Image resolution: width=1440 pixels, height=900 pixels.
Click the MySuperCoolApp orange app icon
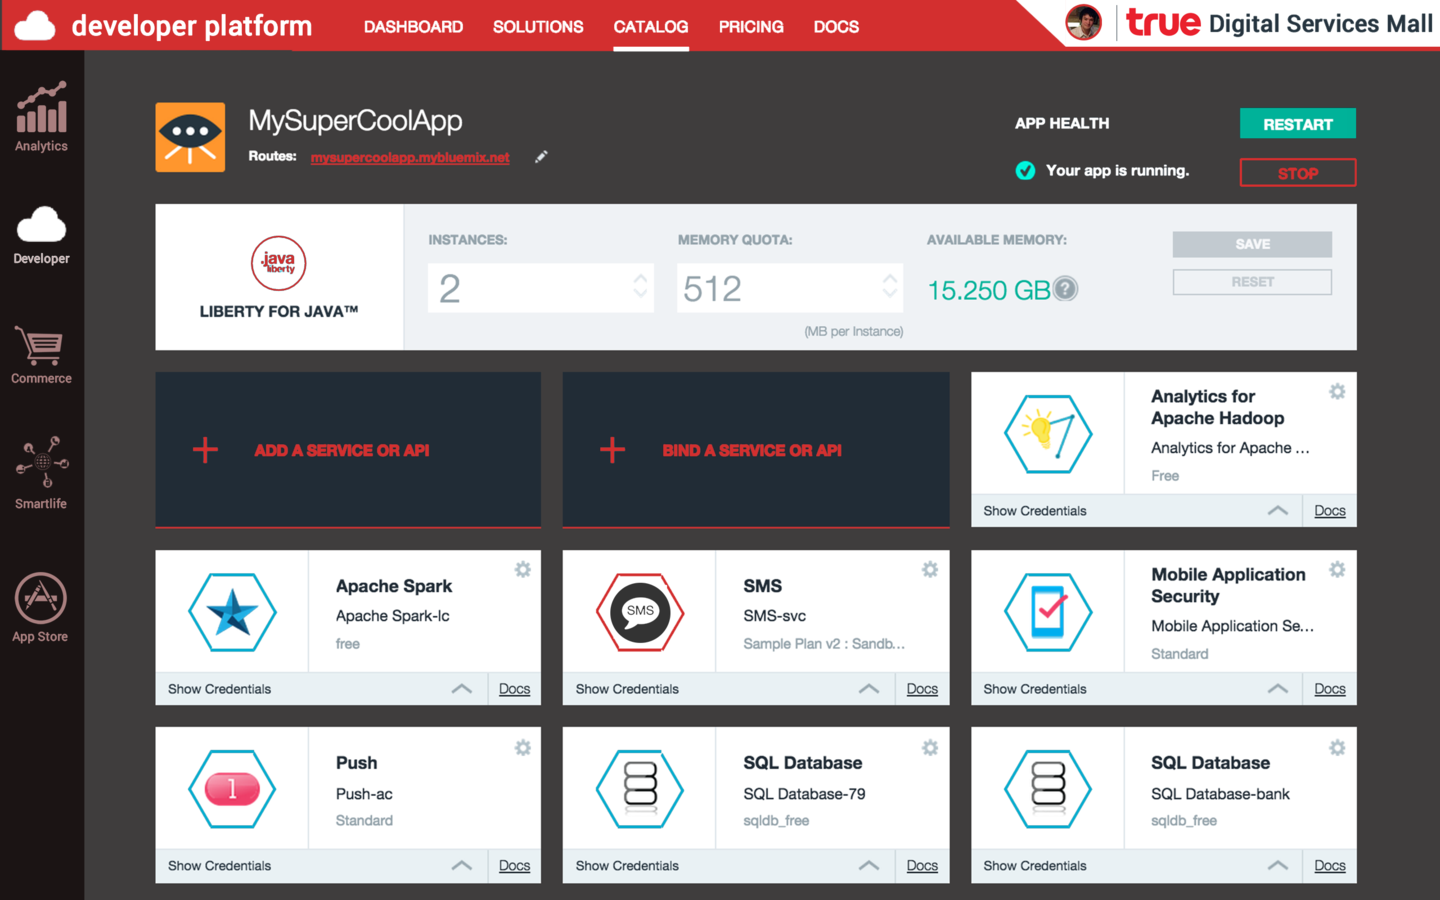tap(190, 137)
